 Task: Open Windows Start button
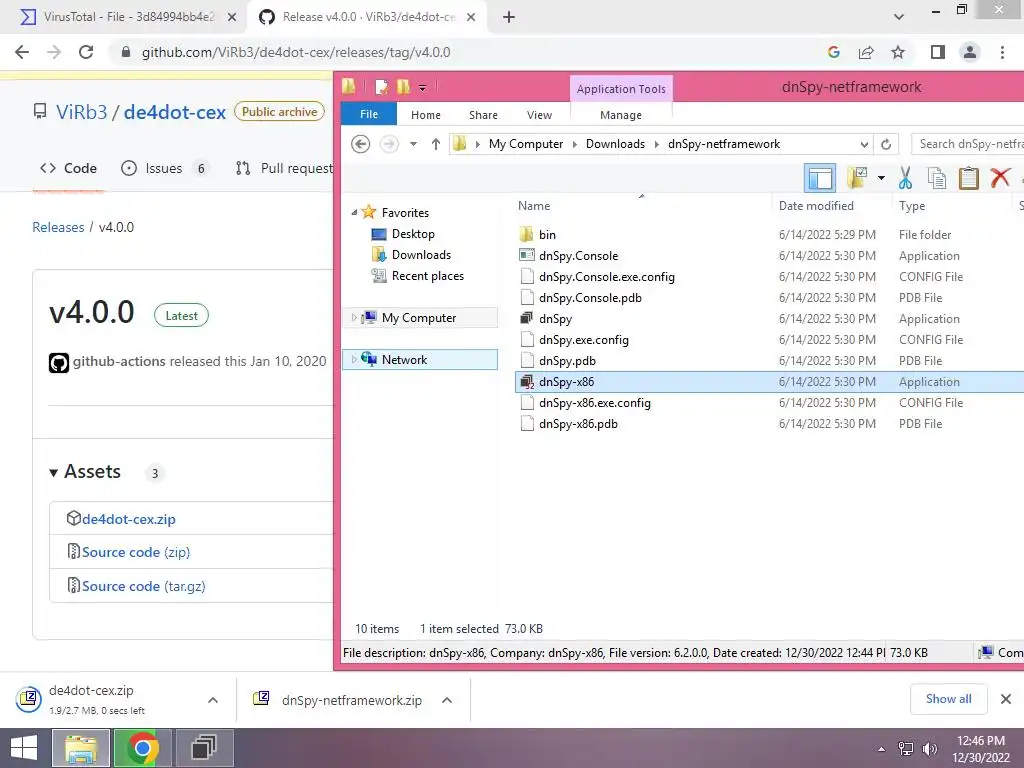click(24, 748)
